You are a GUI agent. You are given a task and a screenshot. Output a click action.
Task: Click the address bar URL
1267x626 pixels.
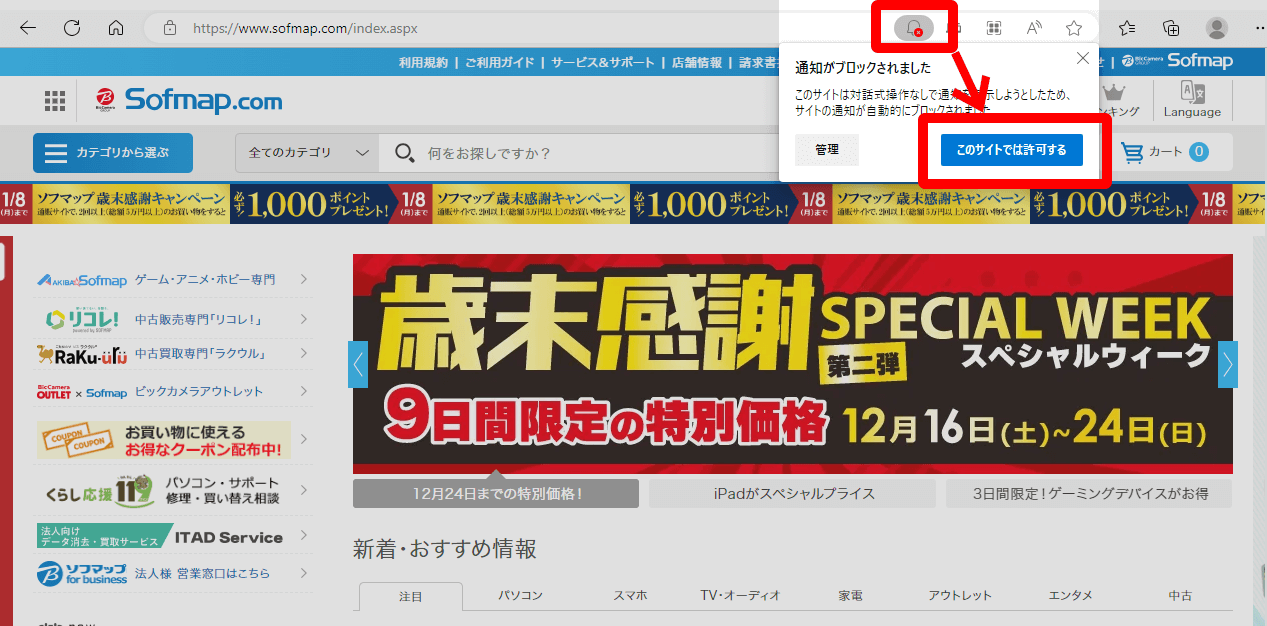click(305, 28)
